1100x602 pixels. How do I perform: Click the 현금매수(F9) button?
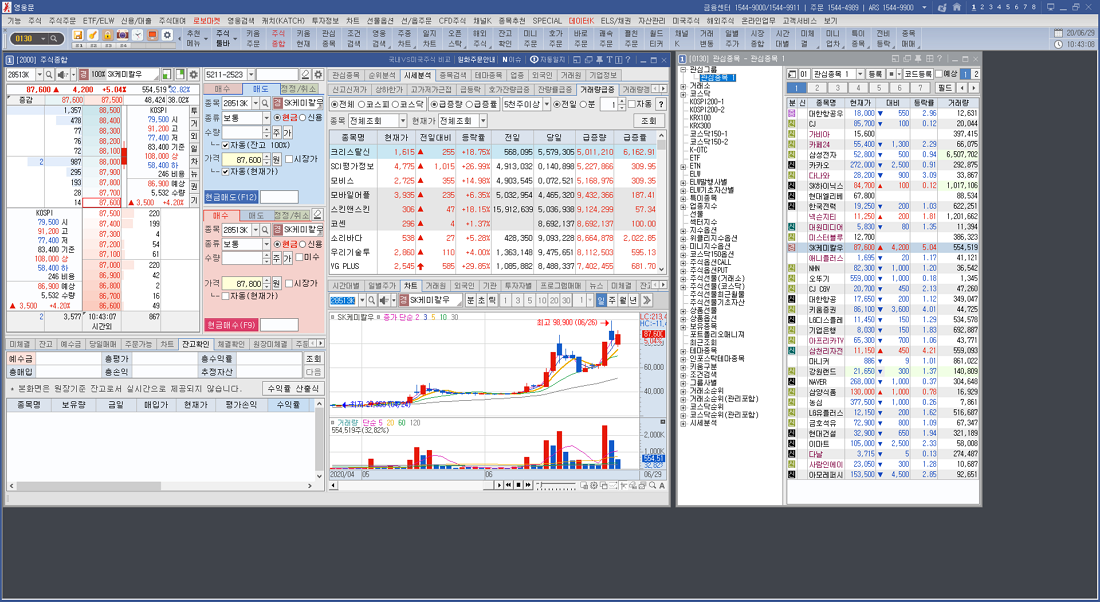click(x=232, y=325)
